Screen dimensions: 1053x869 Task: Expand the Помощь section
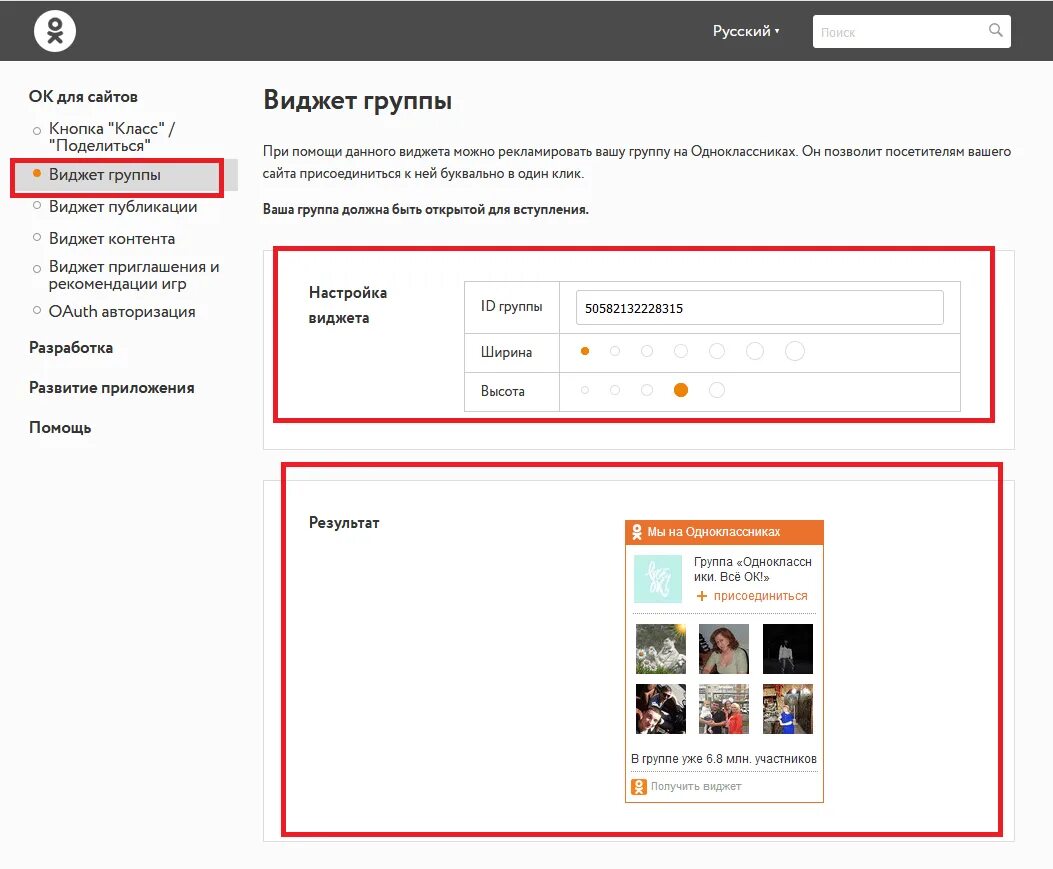(60, 428)
